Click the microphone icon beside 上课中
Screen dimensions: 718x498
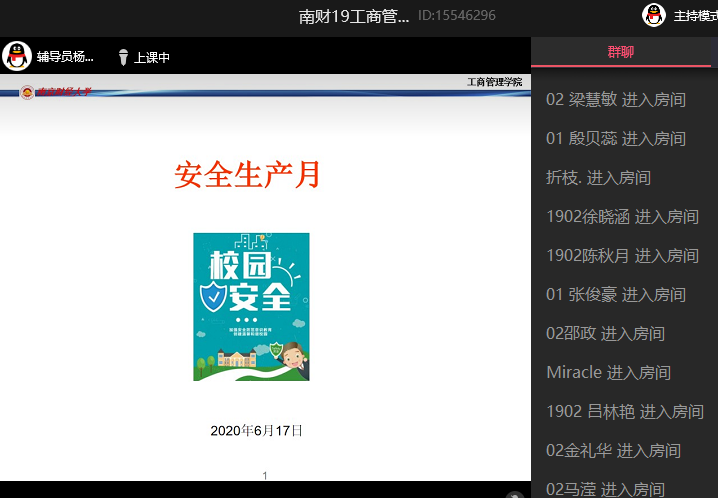pyautogui.click(x=123, y=57)
